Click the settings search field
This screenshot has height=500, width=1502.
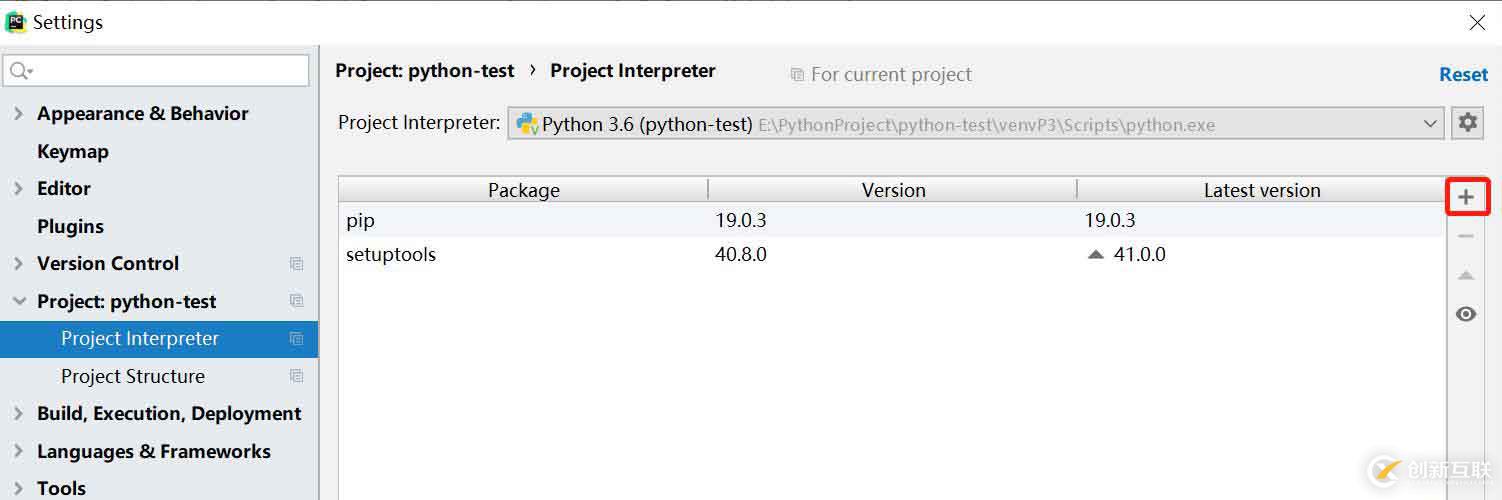(165, 71)
